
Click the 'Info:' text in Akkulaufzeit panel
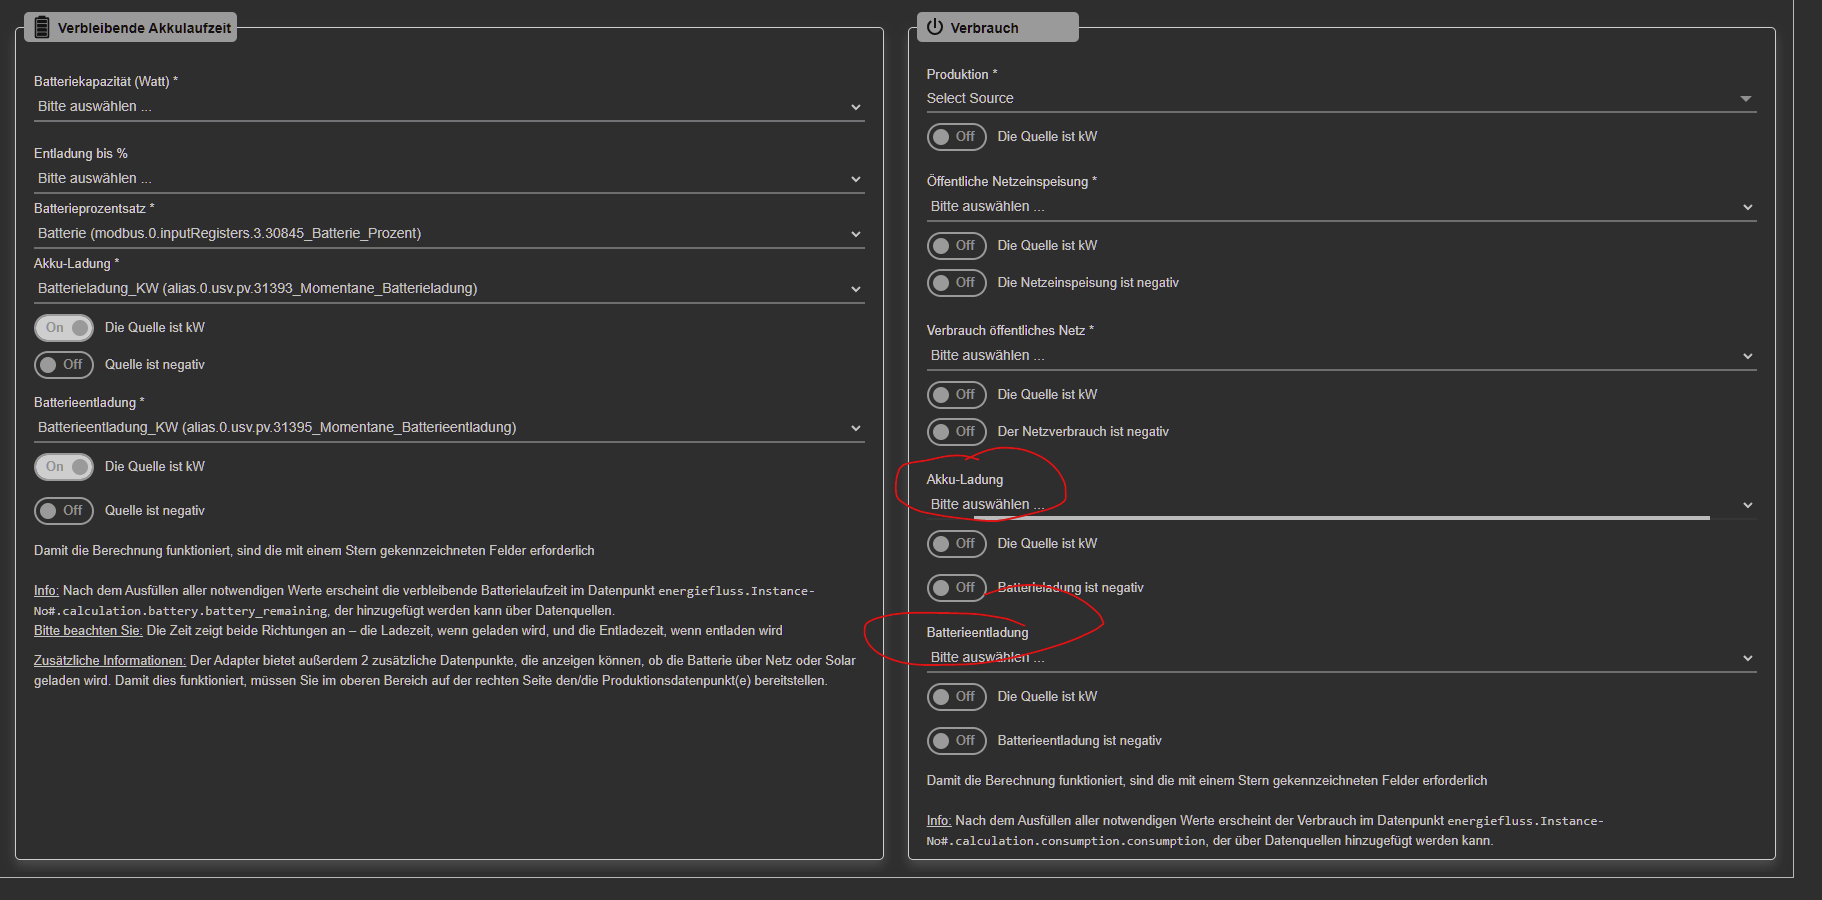[x=46, y=591]
